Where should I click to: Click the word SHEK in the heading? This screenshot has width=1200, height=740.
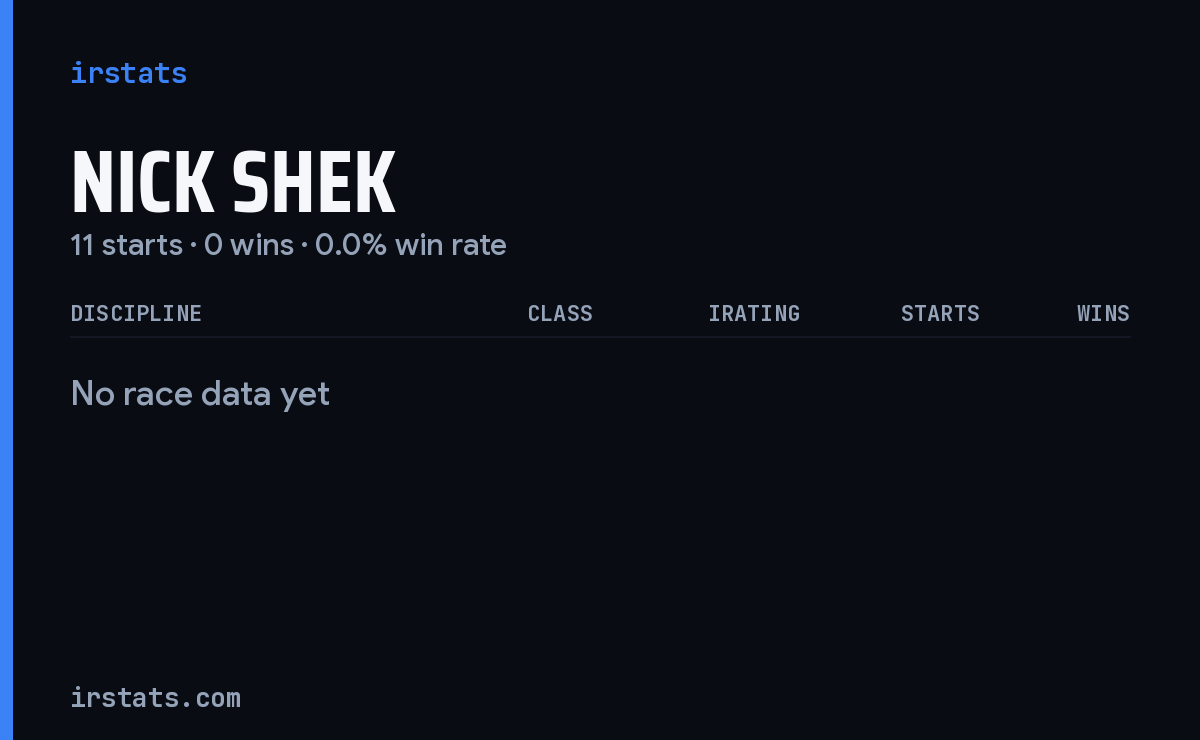tap(314, 183)
